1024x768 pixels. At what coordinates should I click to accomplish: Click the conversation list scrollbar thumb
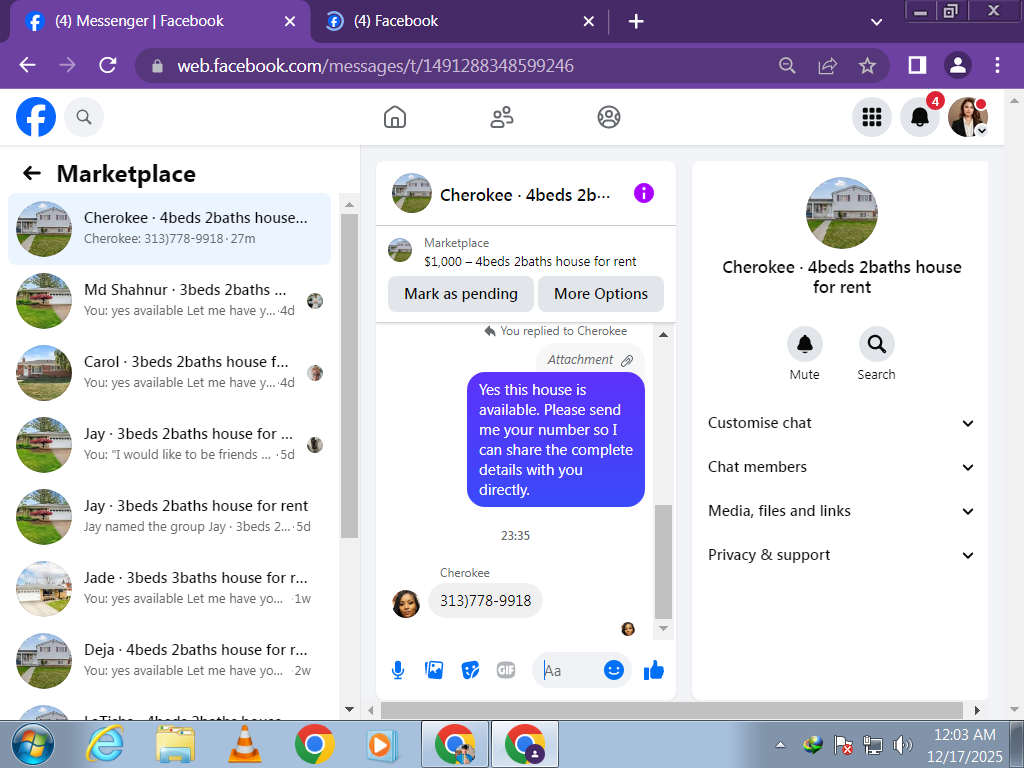349,376
